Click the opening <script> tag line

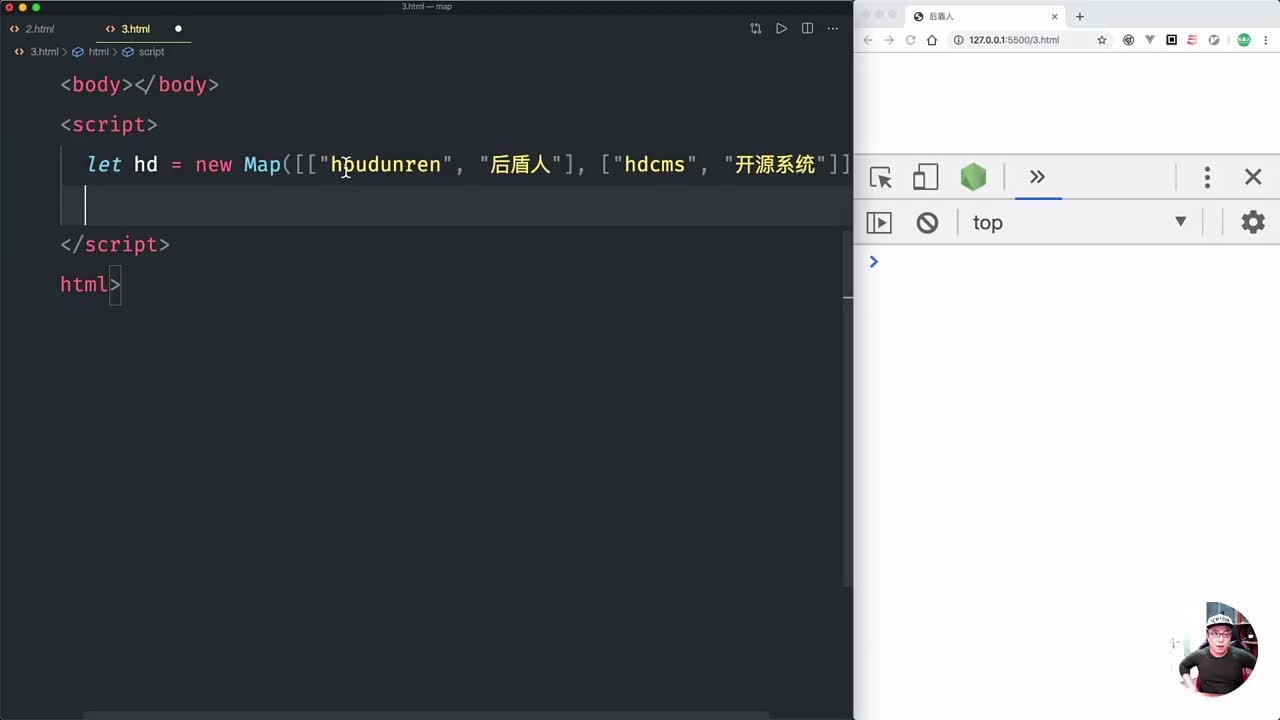coord(109,124)
